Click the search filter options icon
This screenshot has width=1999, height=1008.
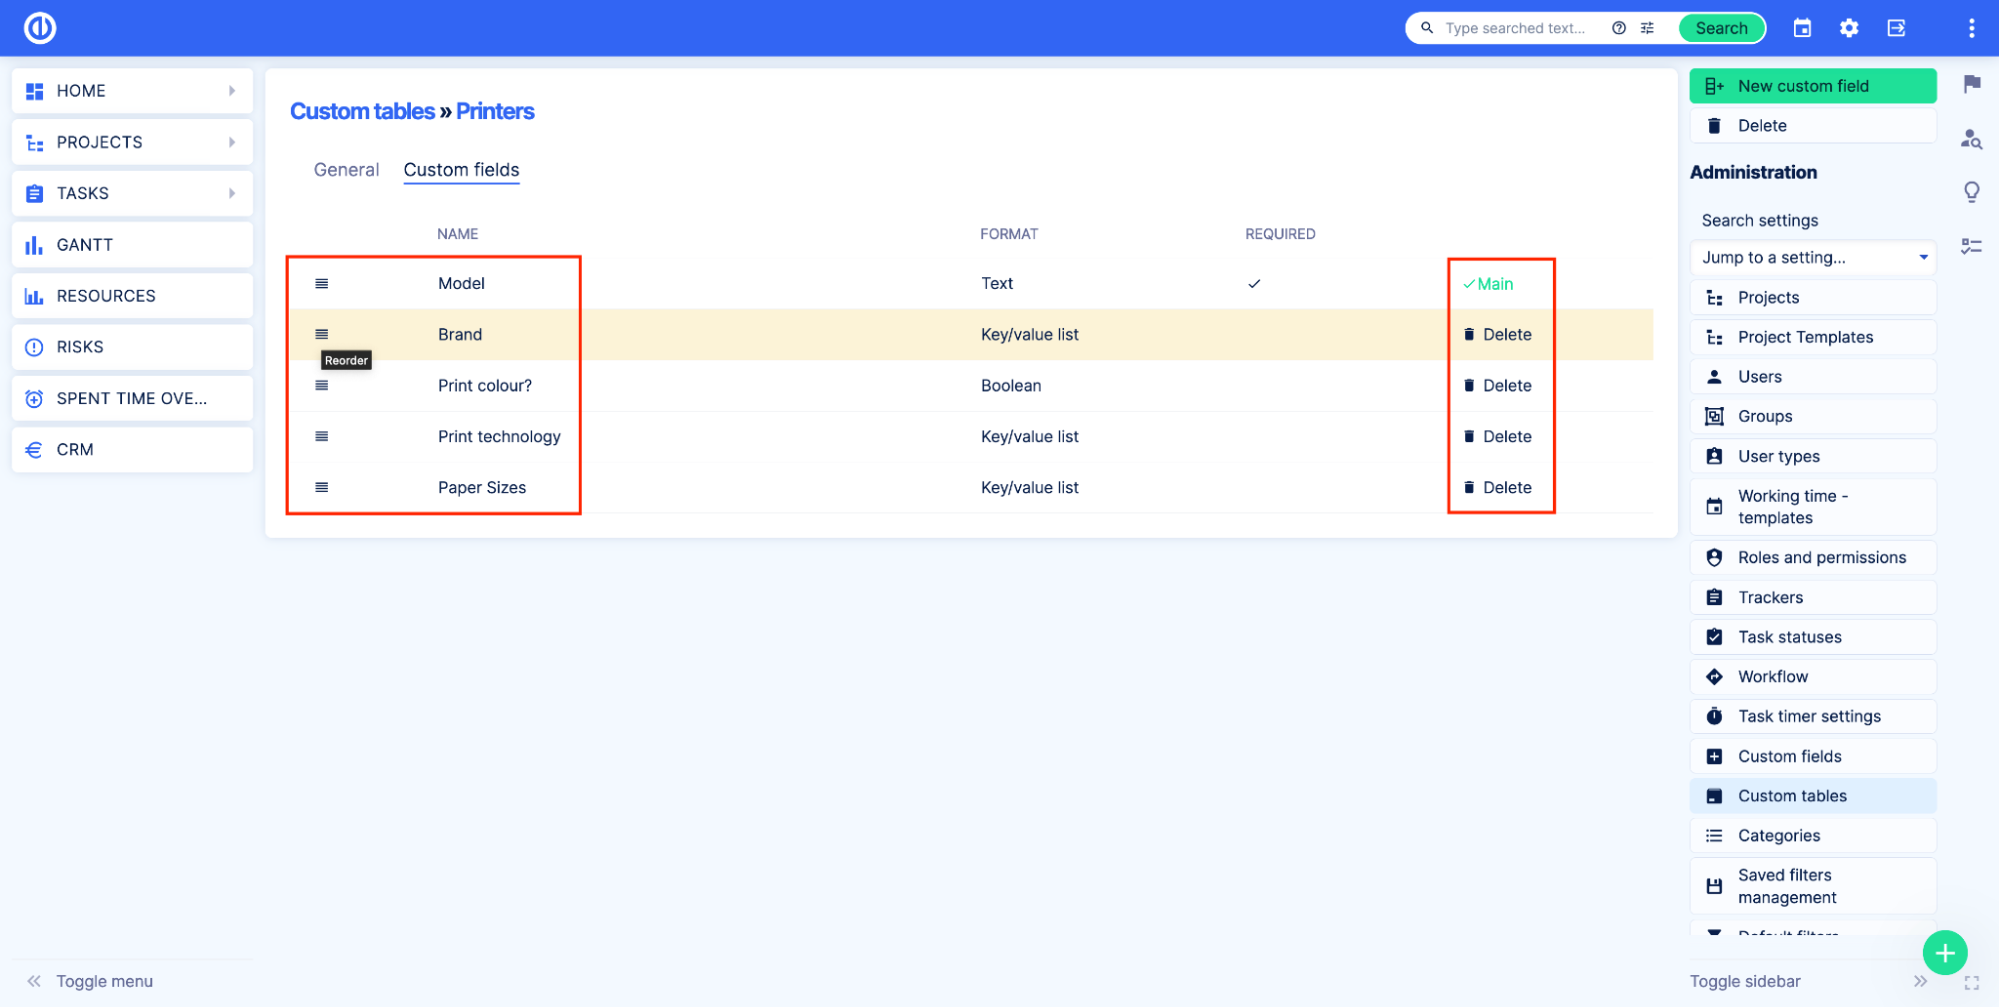1647,28
